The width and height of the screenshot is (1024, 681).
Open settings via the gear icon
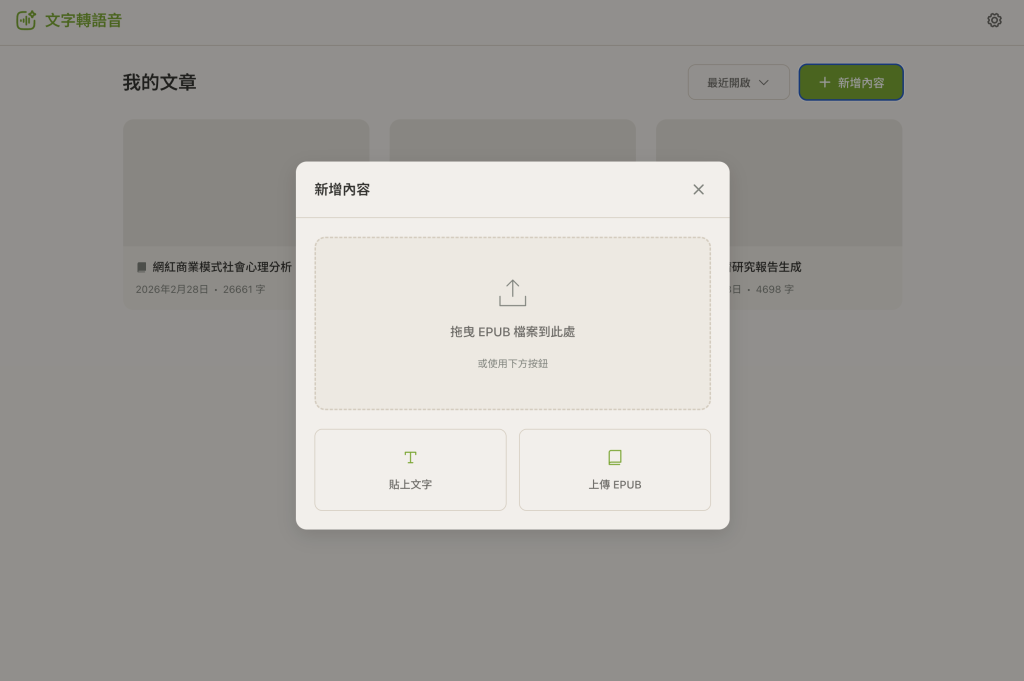994,20
